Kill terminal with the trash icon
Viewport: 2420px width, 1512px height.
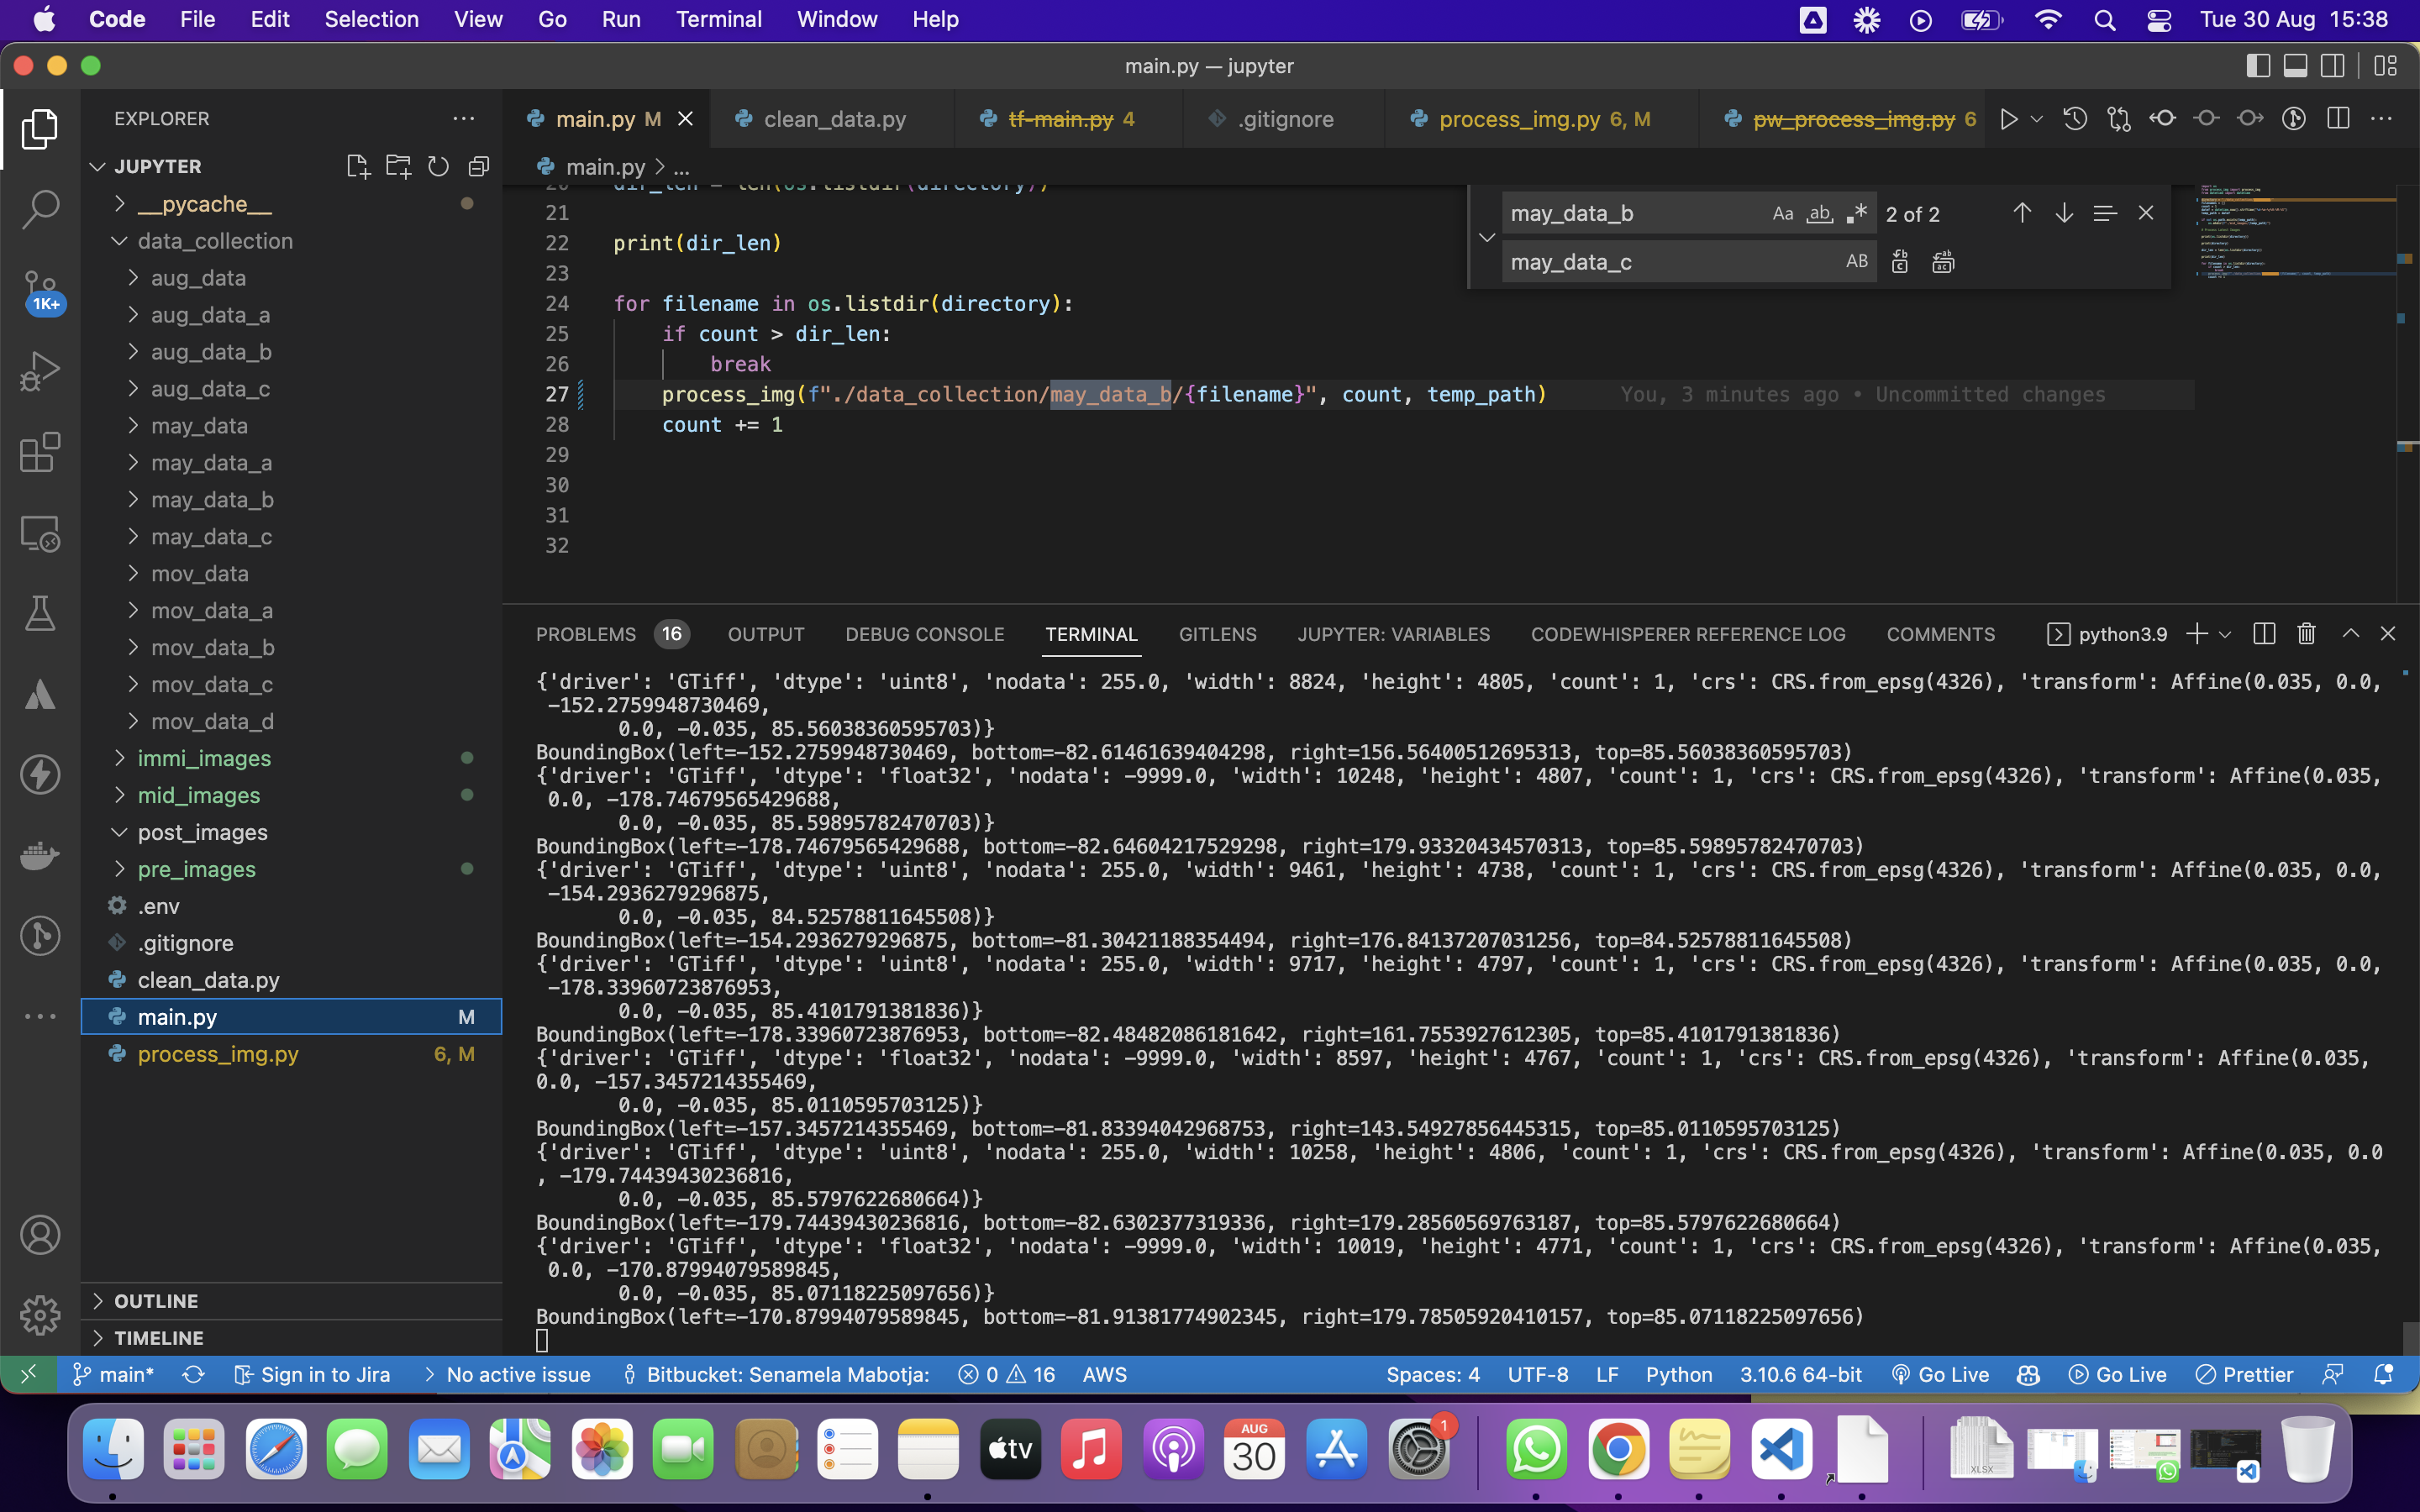pos(2306,634)
